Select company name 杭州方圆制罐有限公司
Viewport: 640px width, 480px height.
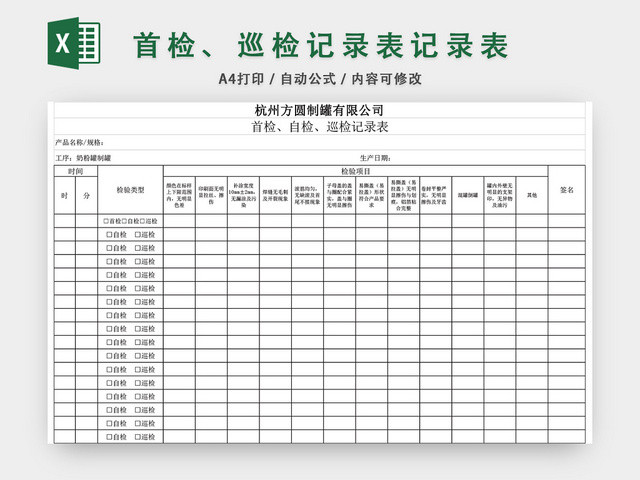(319, 110)
